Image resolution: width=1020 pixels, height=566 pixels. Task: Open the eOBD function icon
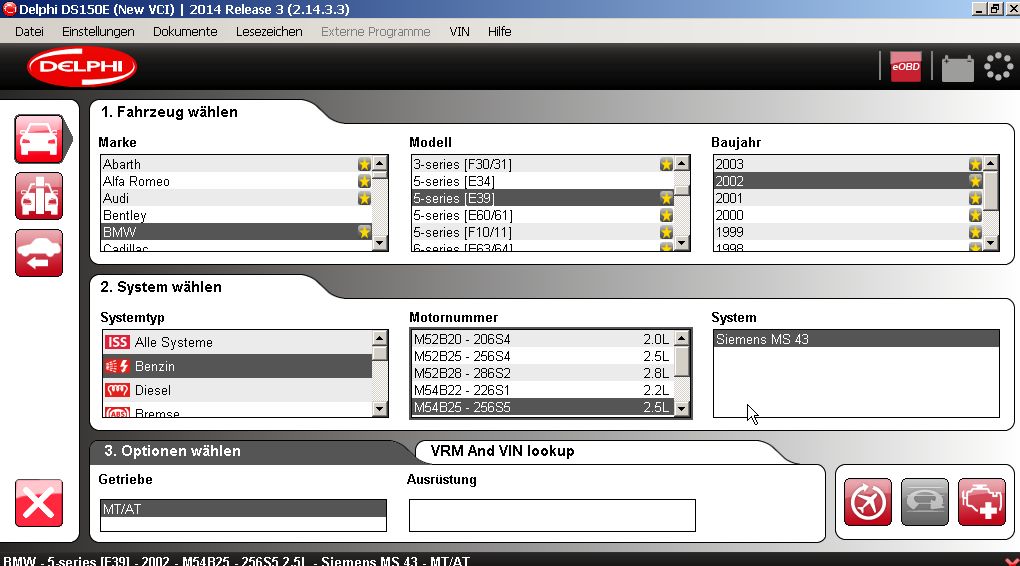click(906, 66)
